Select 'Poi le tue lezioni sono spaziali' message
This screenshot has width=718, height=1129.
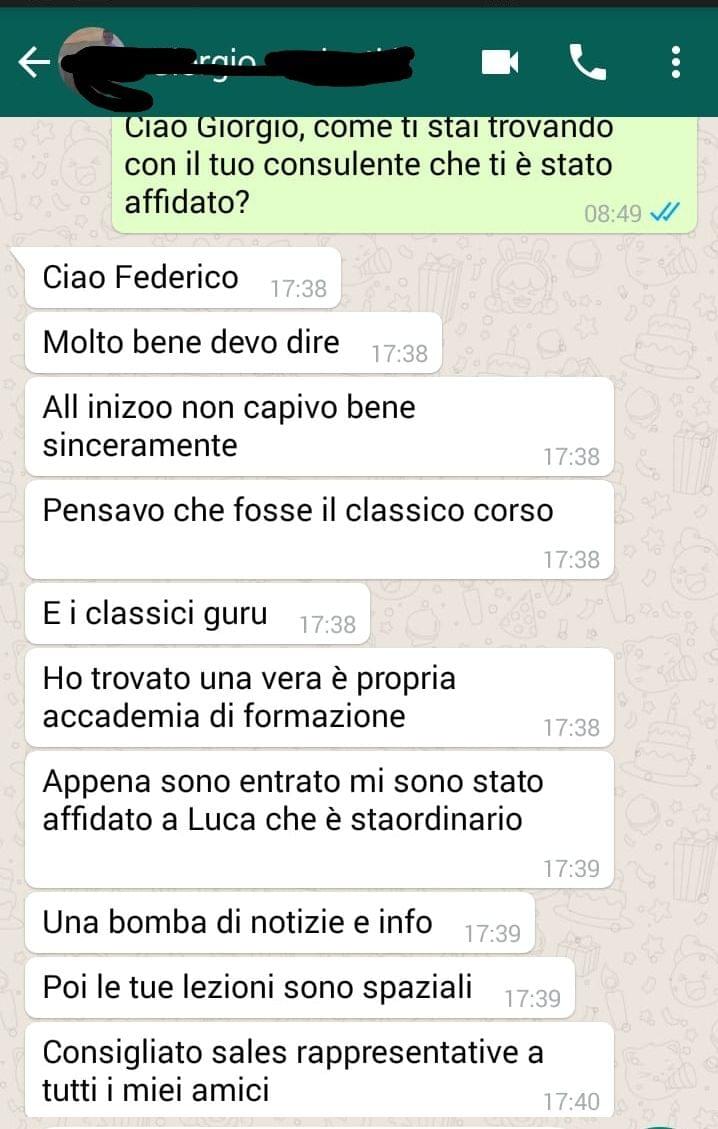coord(300,988)
